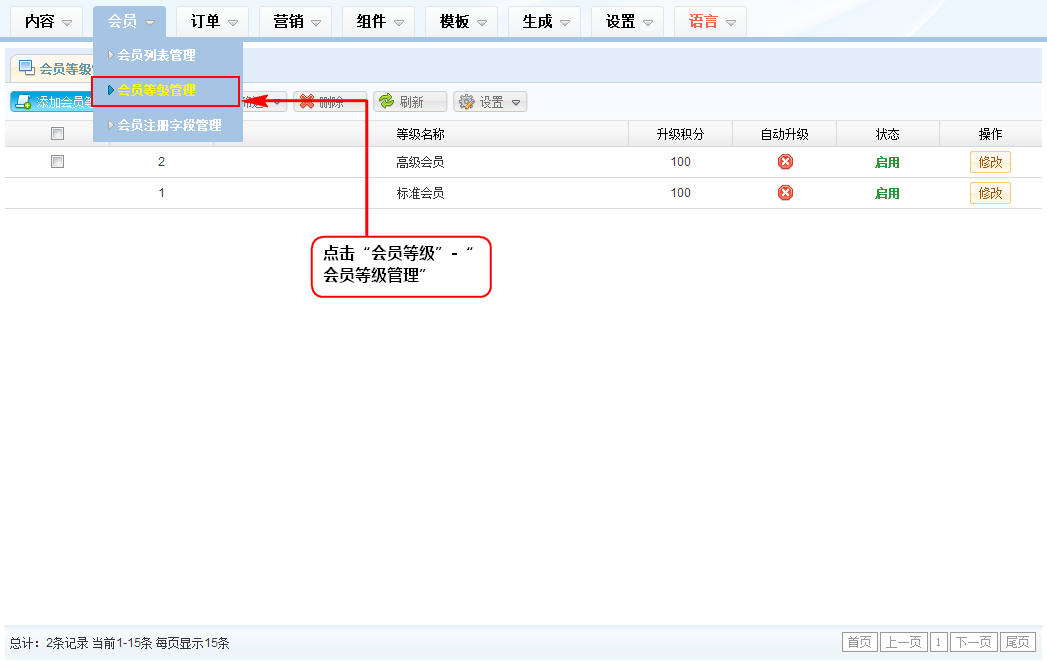Click the green 刷新 refresh icon
The width and height of the screenshot is (1047, 662).
coord(385,102)
